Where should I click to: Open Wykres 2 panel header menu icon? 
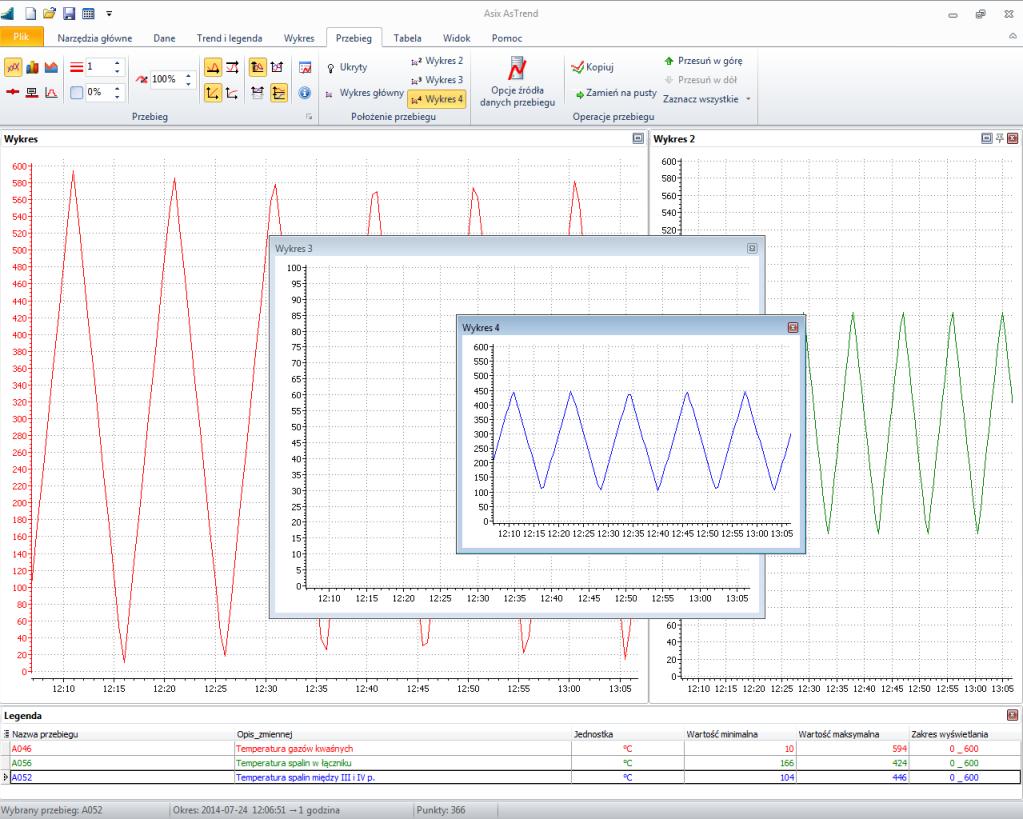point(986,138)
